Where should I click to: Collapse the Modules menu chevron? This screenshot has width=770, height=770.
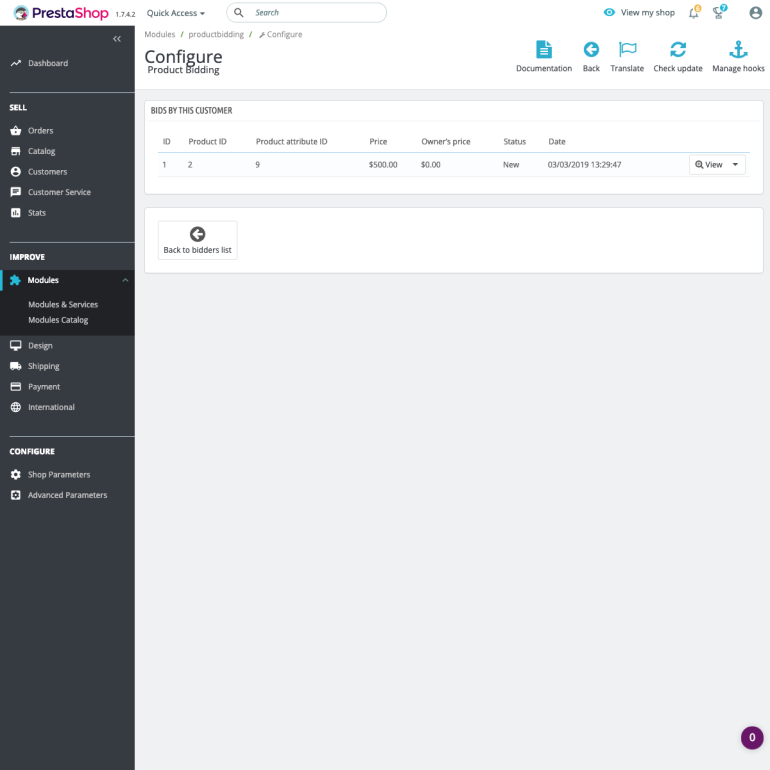coord(125,280)
